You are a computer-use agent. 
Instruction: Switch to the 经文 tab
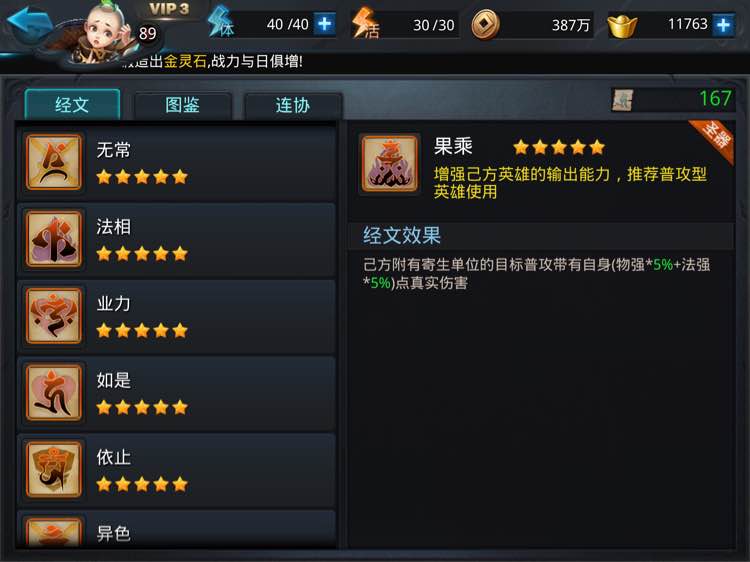72,104
